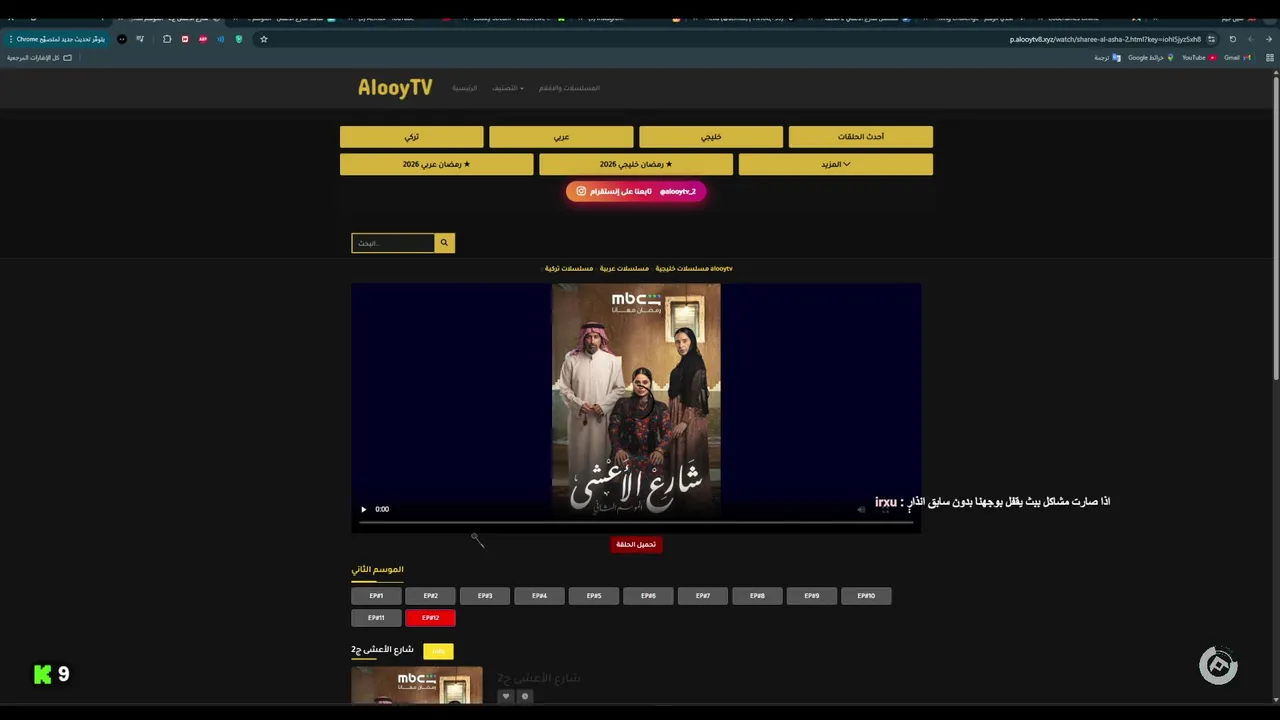Reload the page with browser refresh icon

click(x=1232, y=39)
